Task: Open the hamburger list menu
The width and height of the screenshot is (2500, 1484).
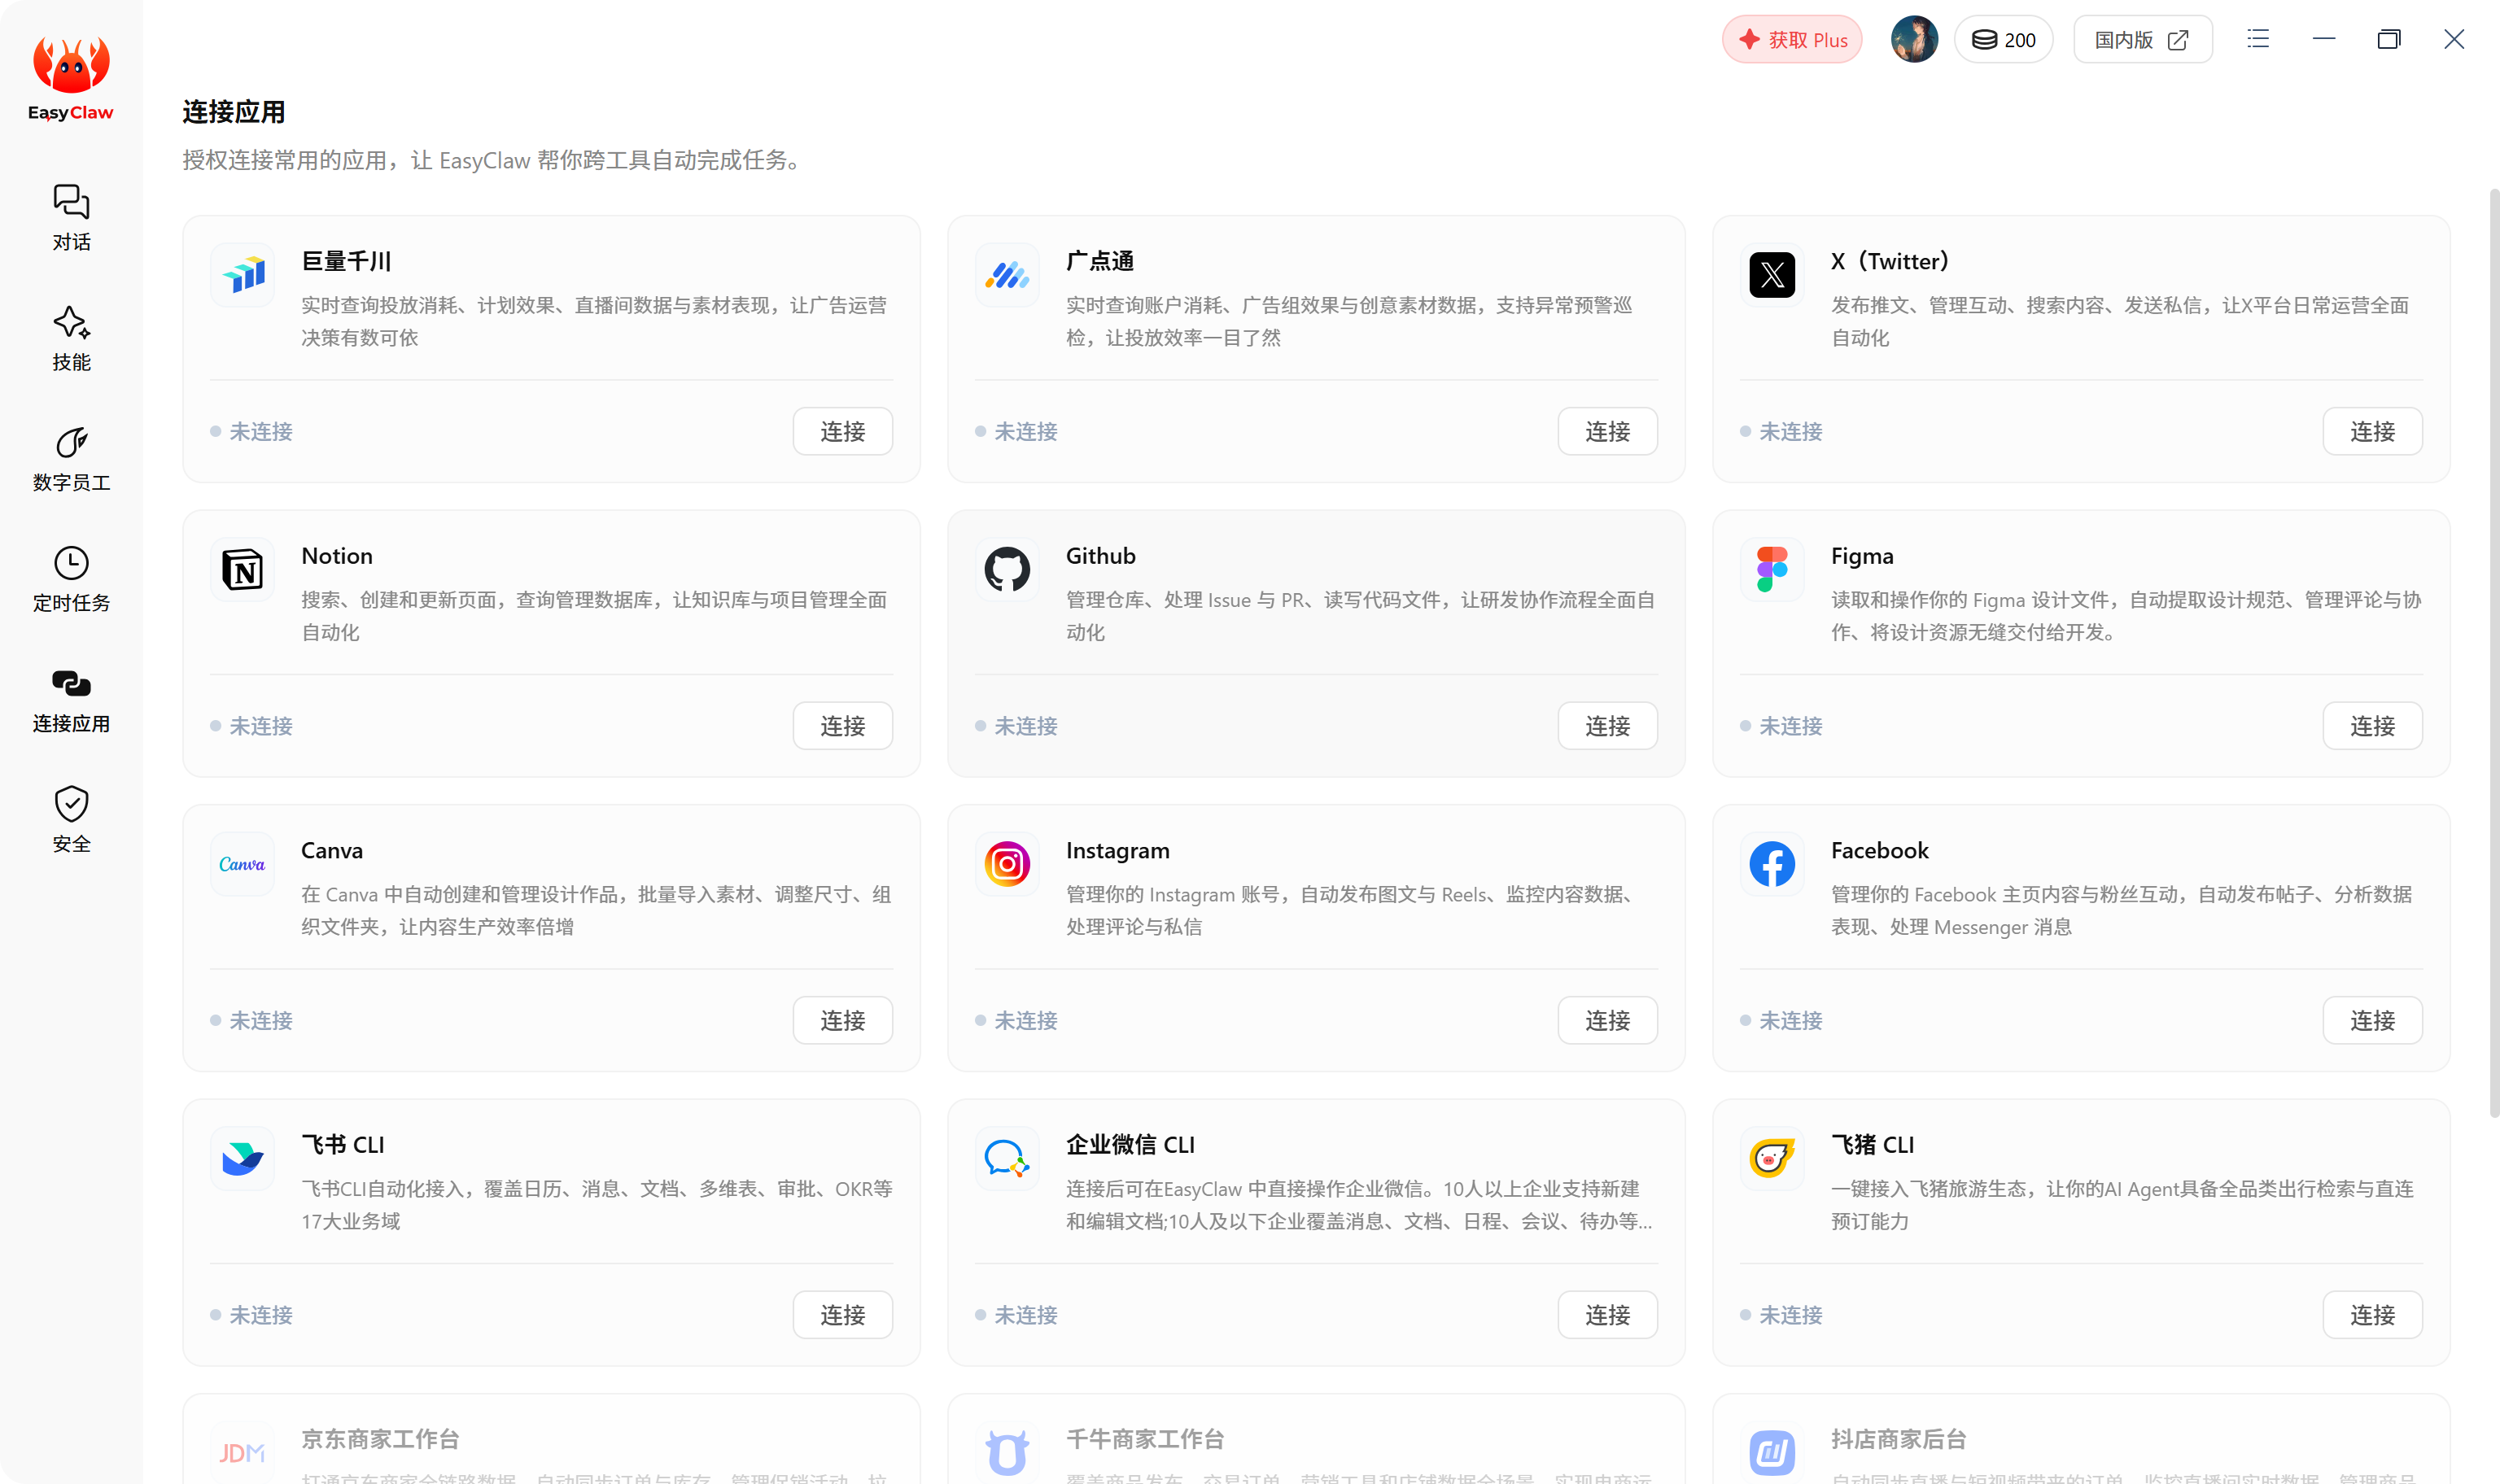Action: tap(2258, 39)
